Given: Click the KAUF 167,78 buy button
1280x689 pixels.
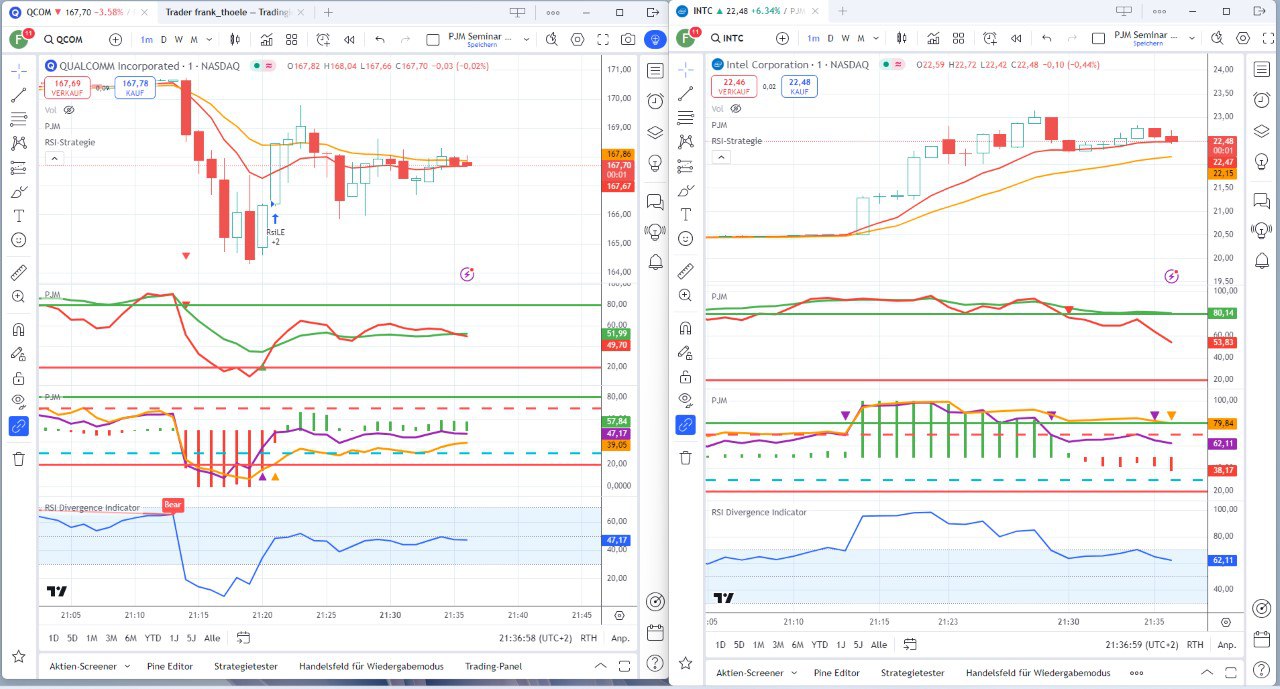Looking at the screenshot, I should [135, 87].
